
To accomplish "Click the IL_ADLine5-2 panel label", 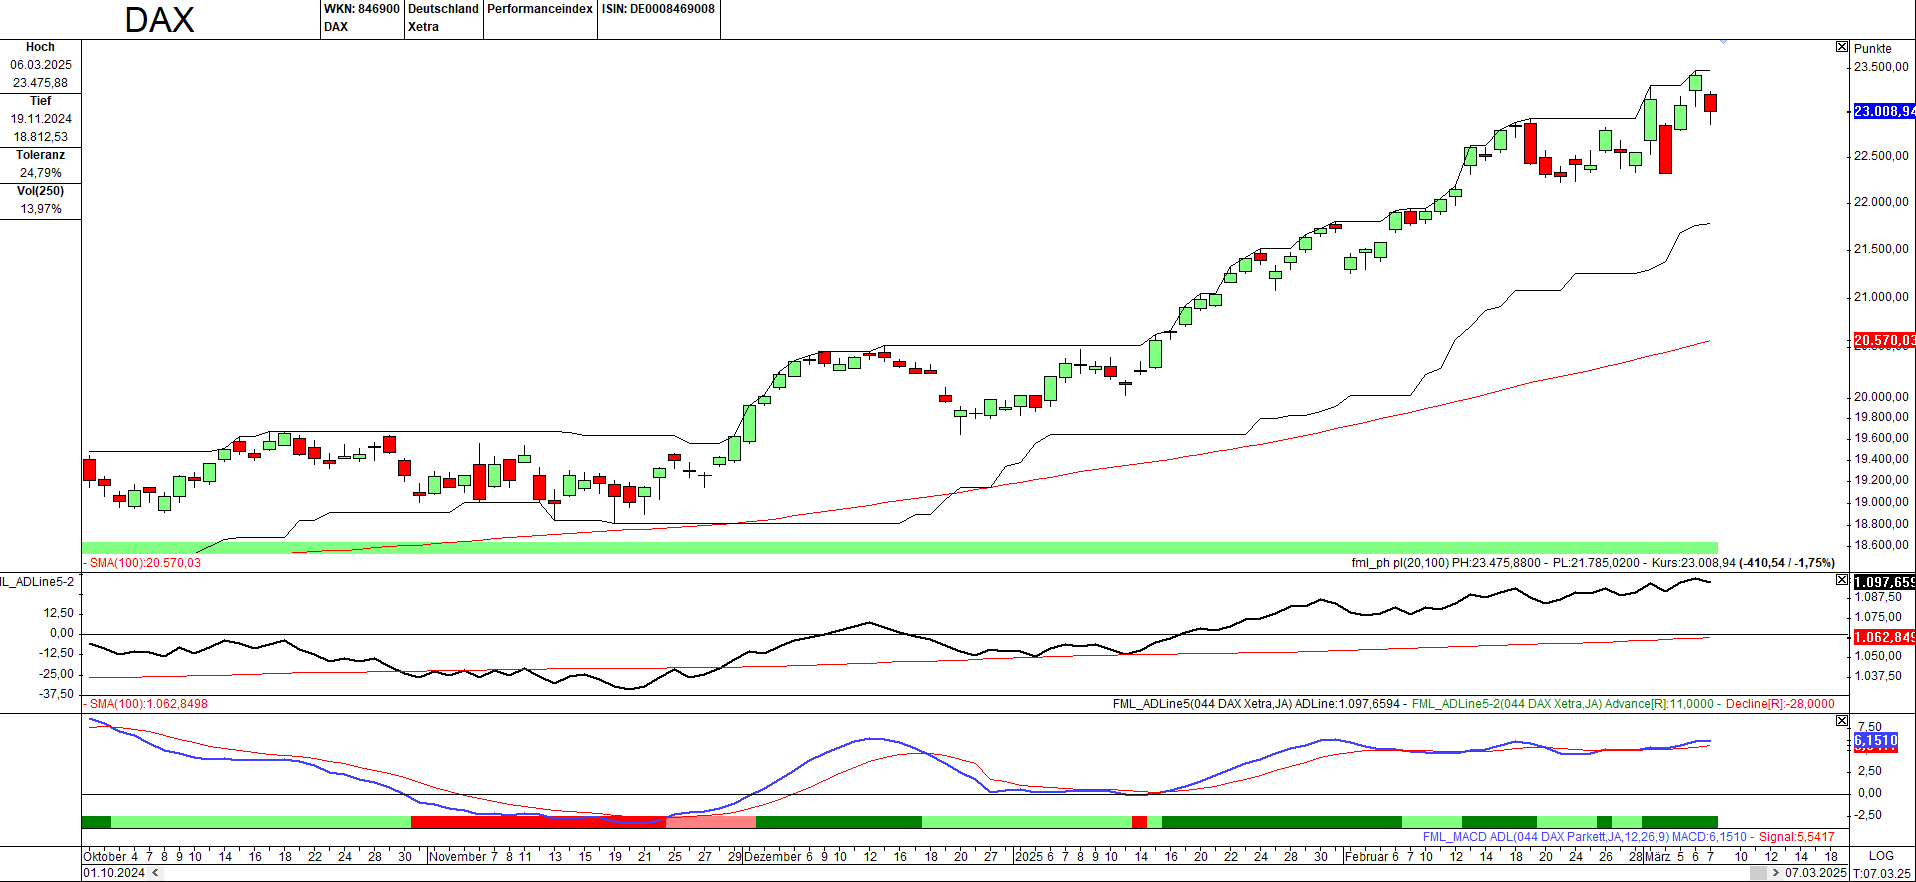I will [37, 581].
